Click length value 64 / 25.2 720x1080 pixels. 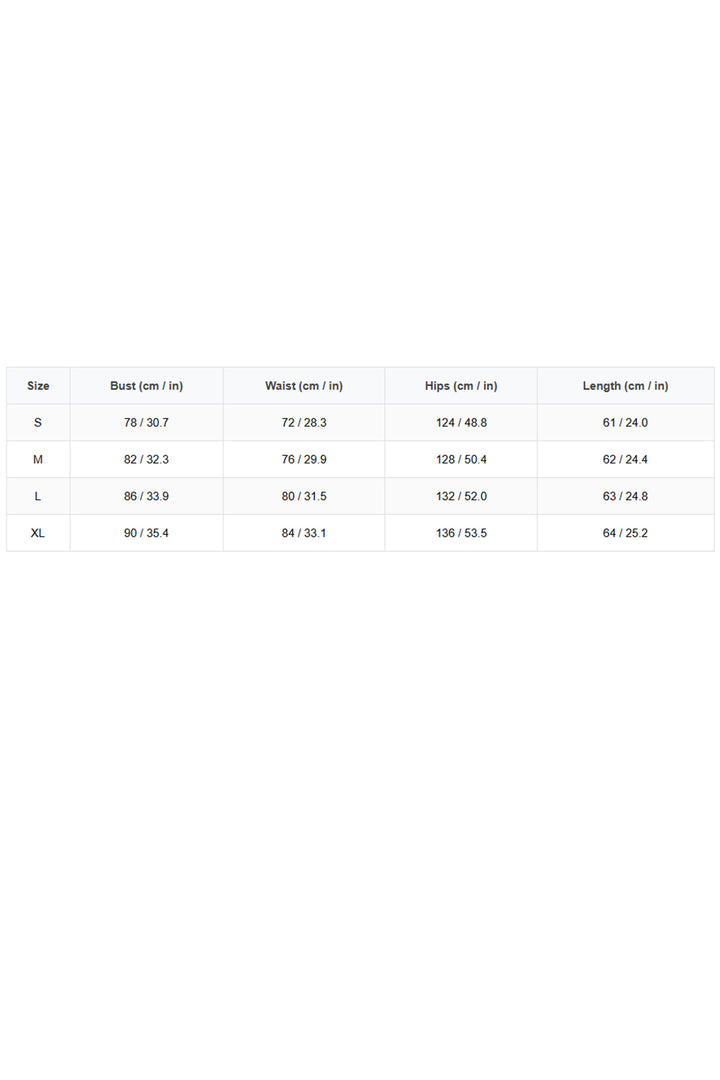click(626, 533)
